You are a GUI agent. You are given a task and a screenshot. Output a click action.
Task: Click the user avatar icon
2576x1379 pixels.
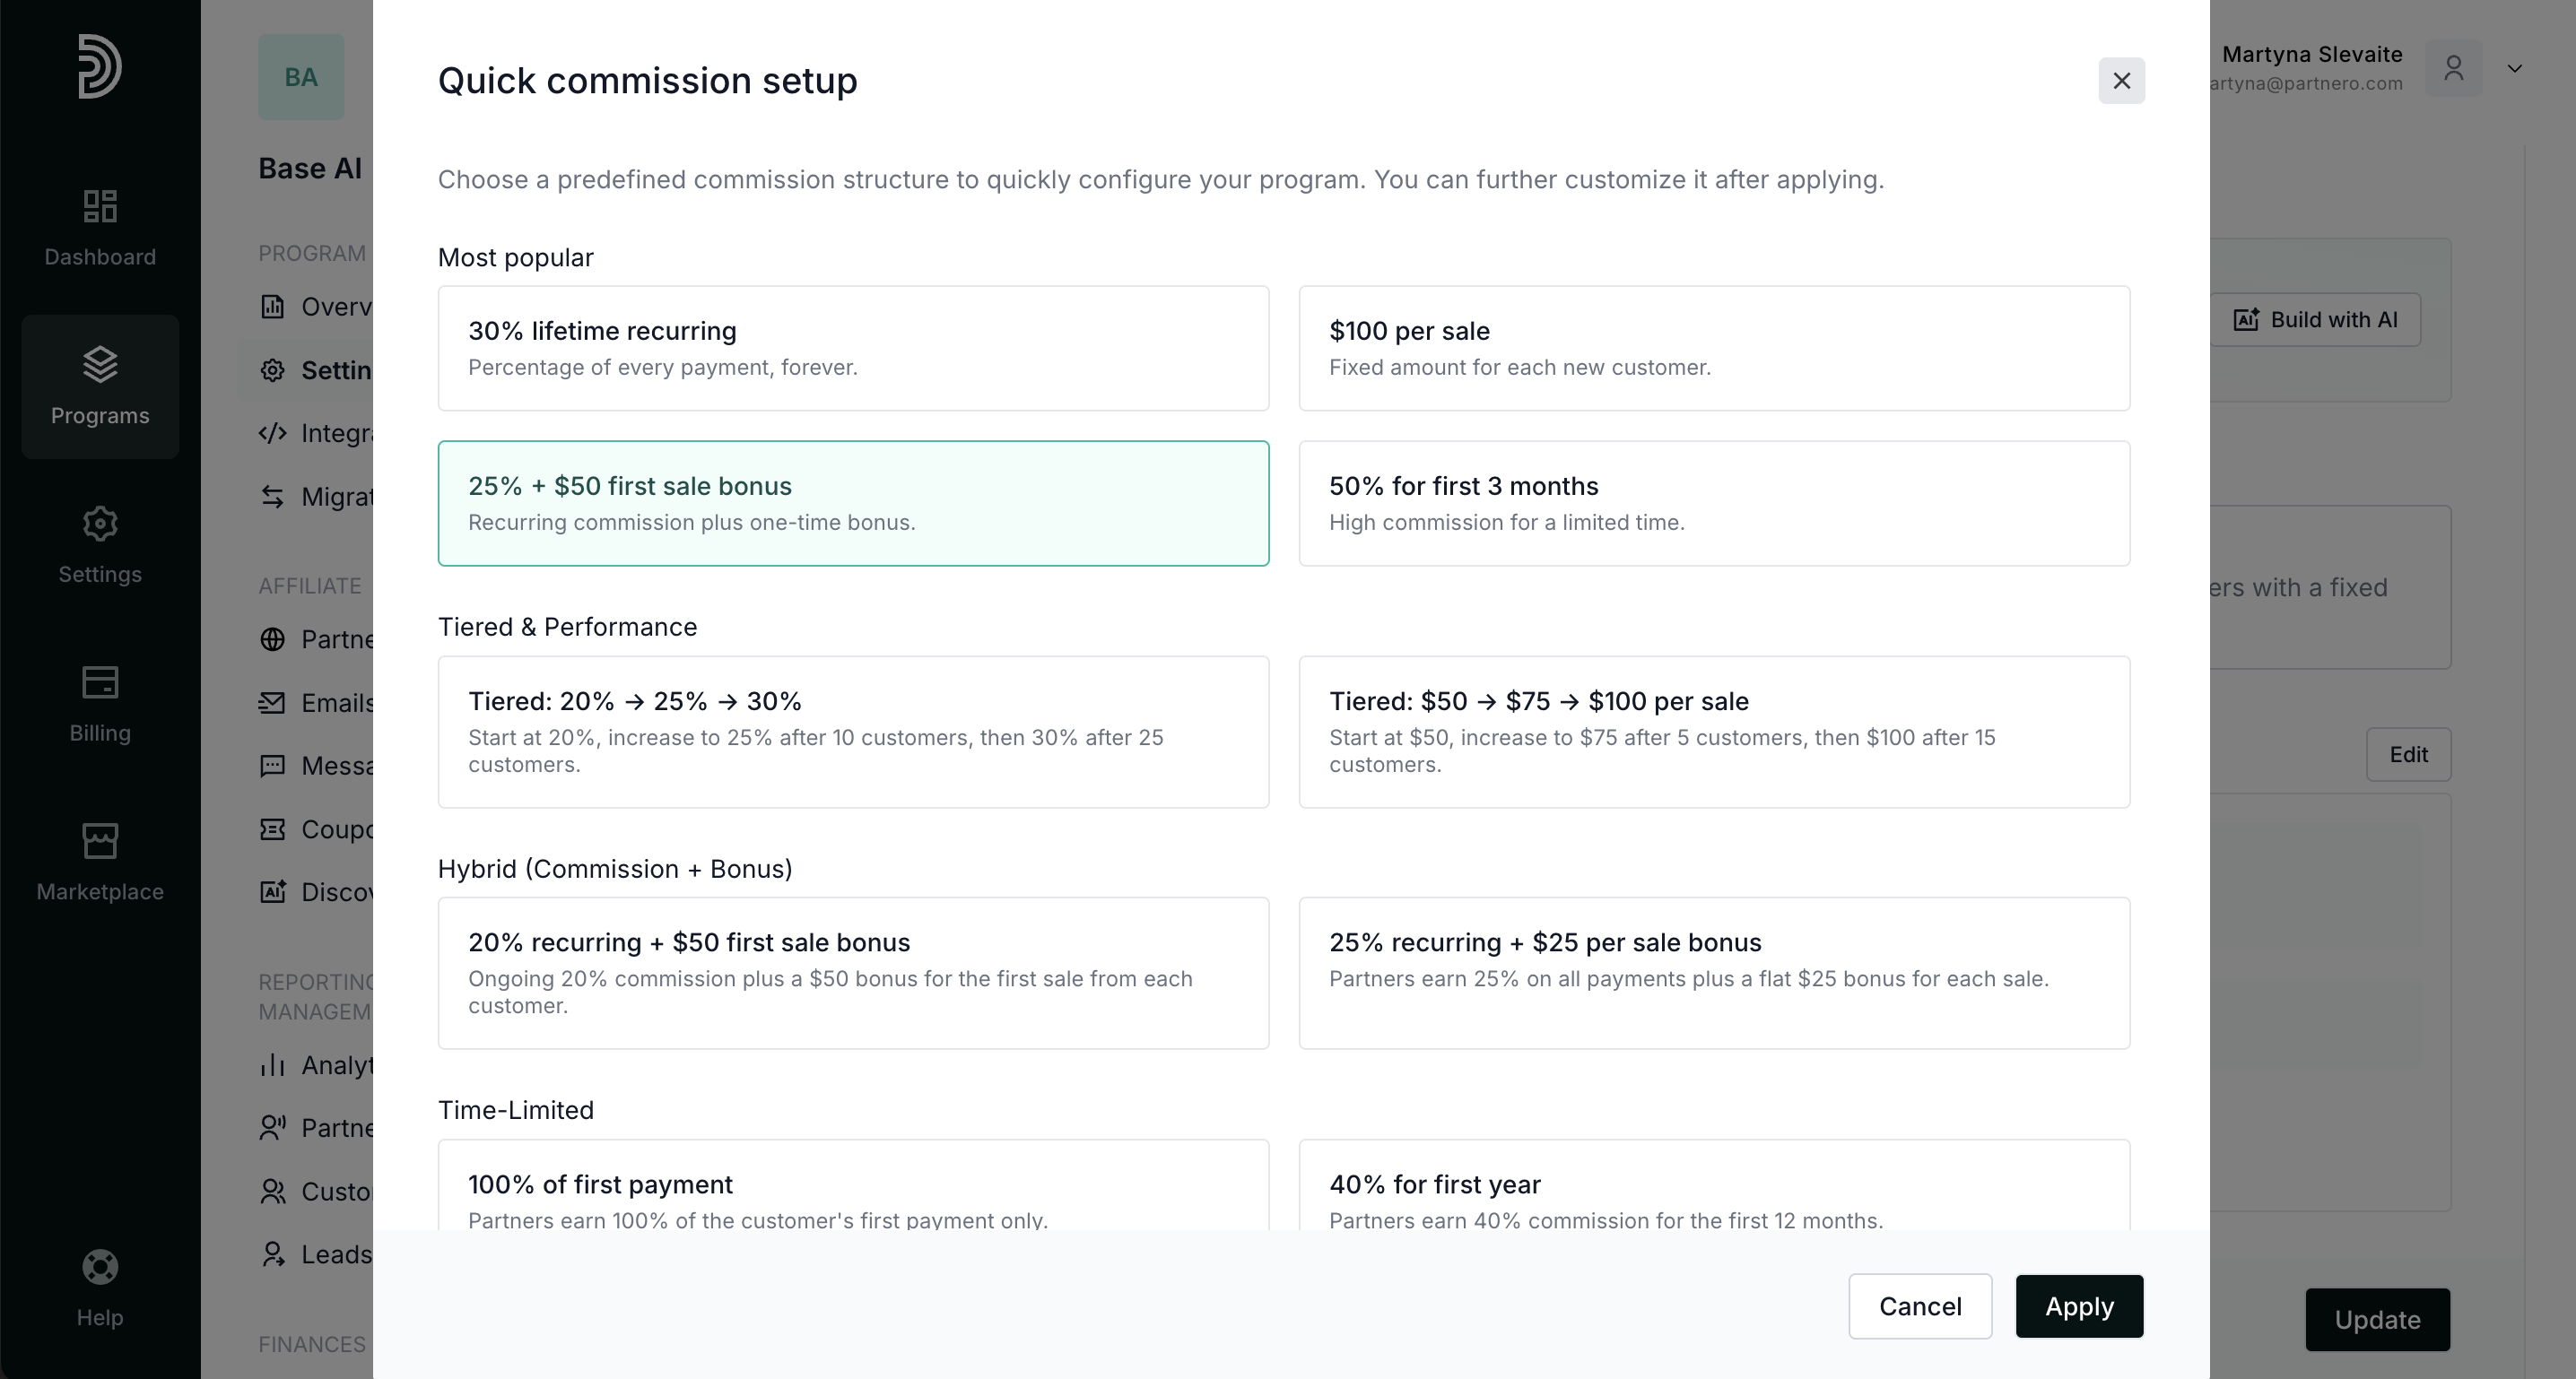pyautogui.click(x=2453, y=68)
